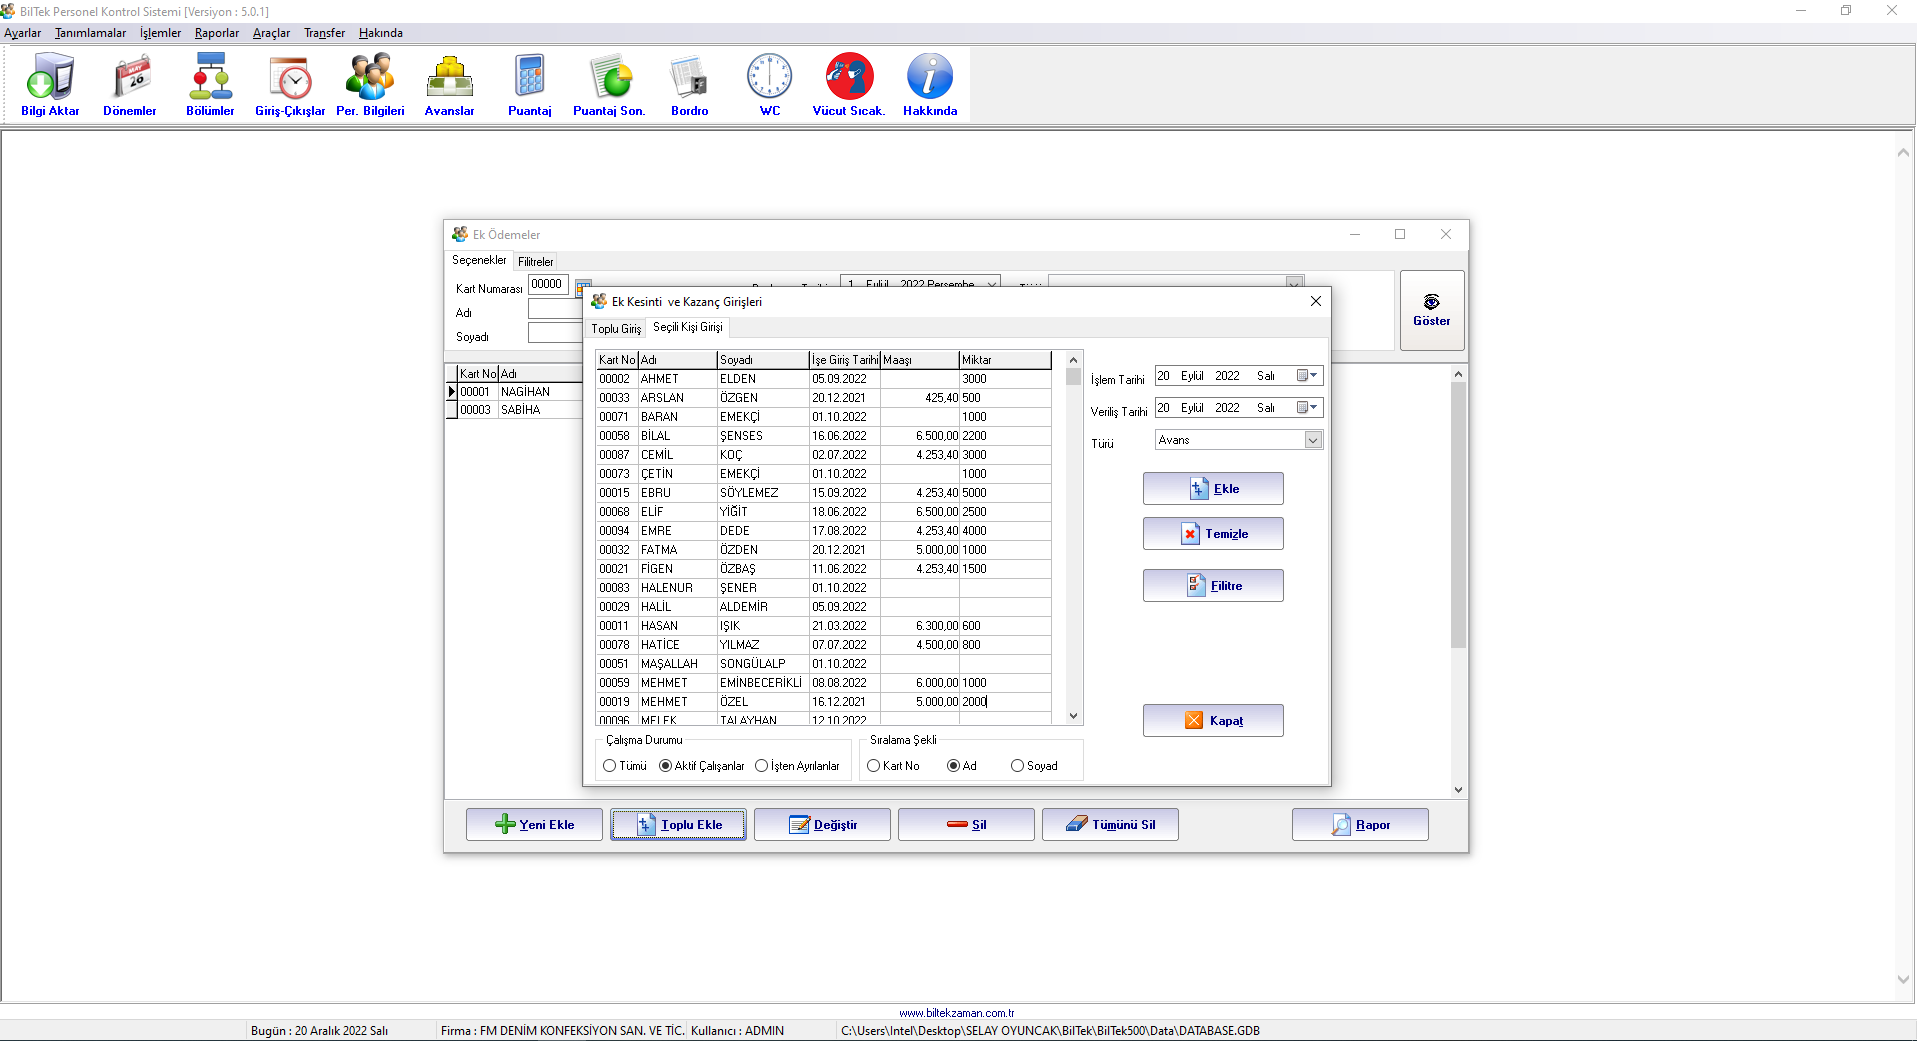Click the Kart Numarası input field

click(548, 285)
